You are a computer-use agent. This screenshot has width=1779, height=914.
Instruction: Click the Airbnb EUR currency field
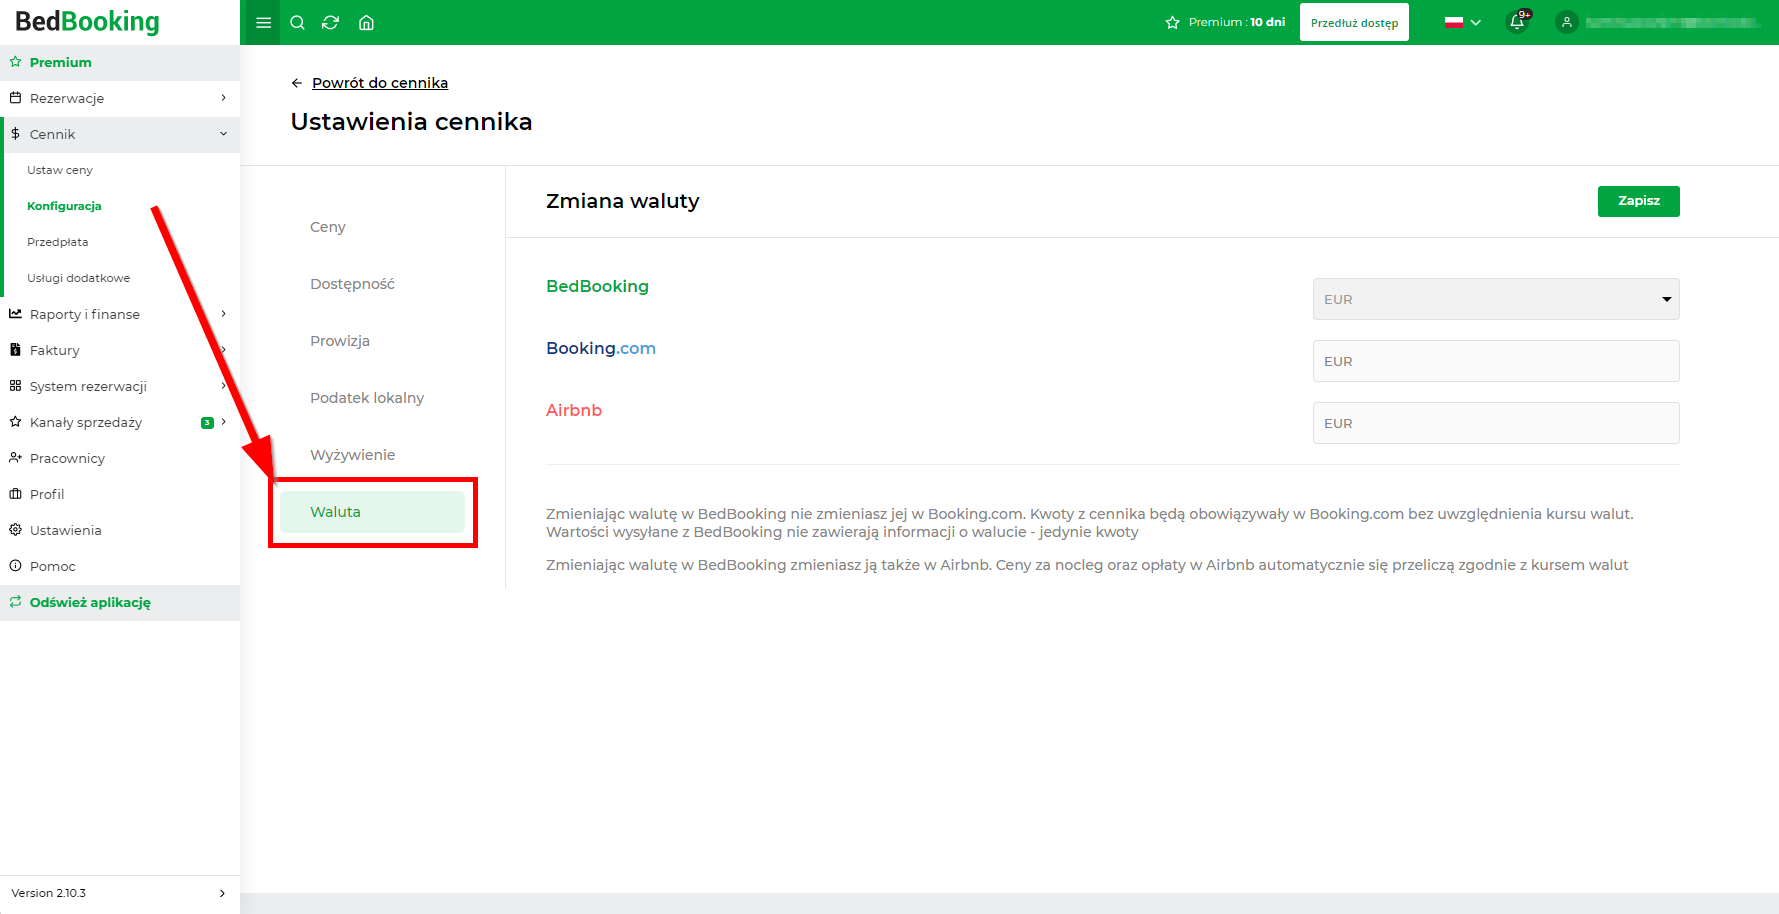tap(1495, 423)
